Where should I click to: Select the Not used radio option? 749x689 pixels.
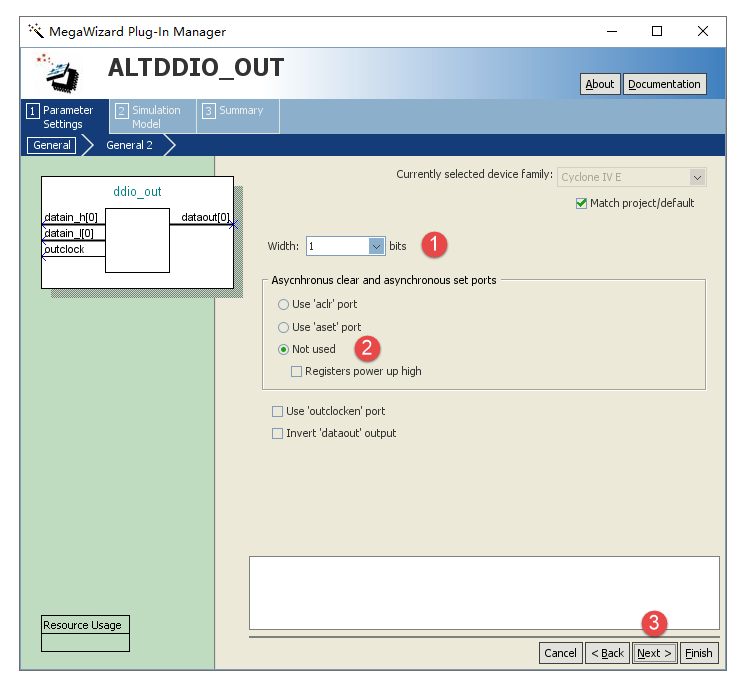[x=307, y=349]
